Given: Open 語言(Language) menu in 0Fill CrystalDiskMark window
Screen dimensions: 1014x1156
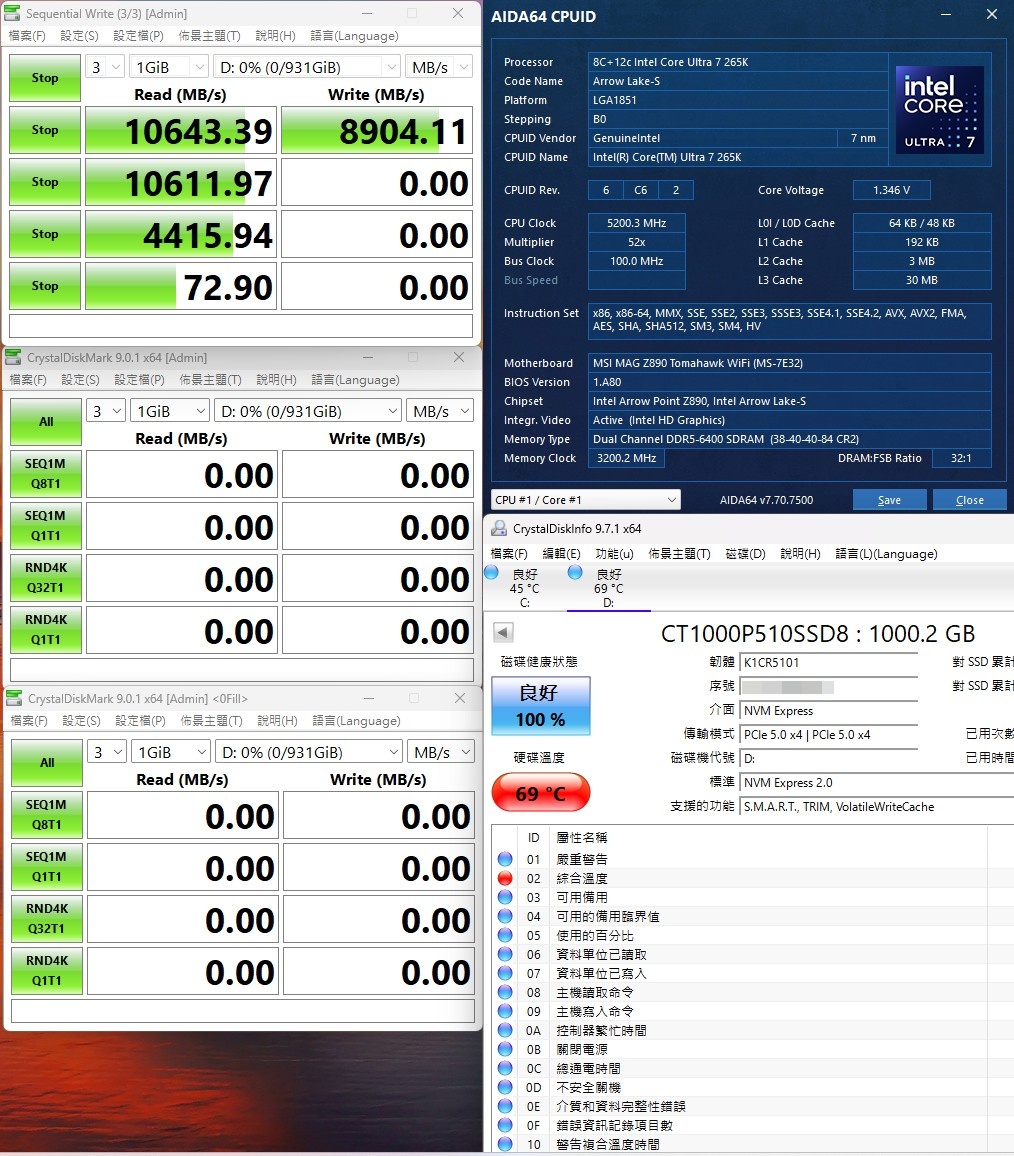Looking at the screenshot, I should [356, 720].
